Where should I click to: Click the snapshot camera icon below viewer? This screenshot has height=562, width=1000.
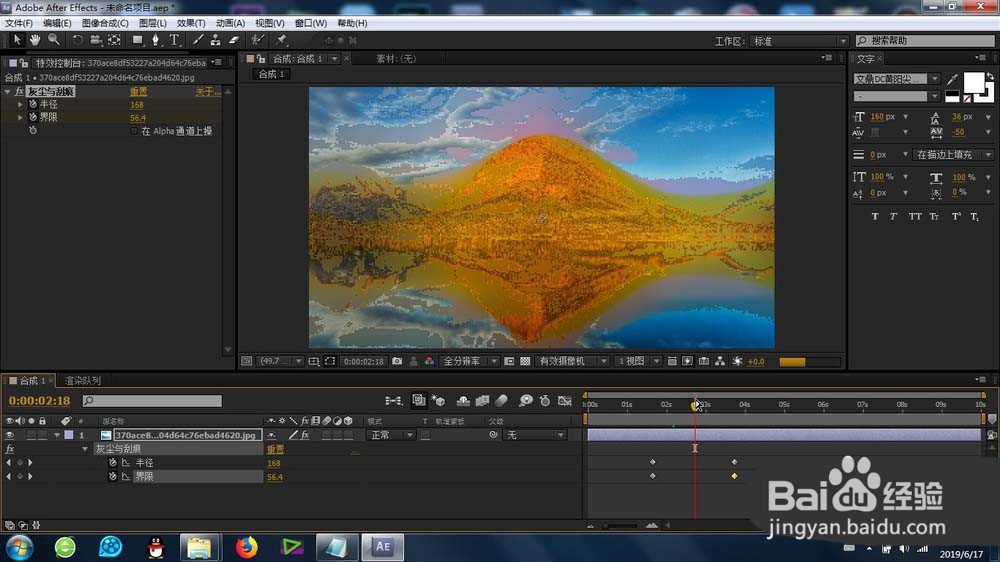397,361
